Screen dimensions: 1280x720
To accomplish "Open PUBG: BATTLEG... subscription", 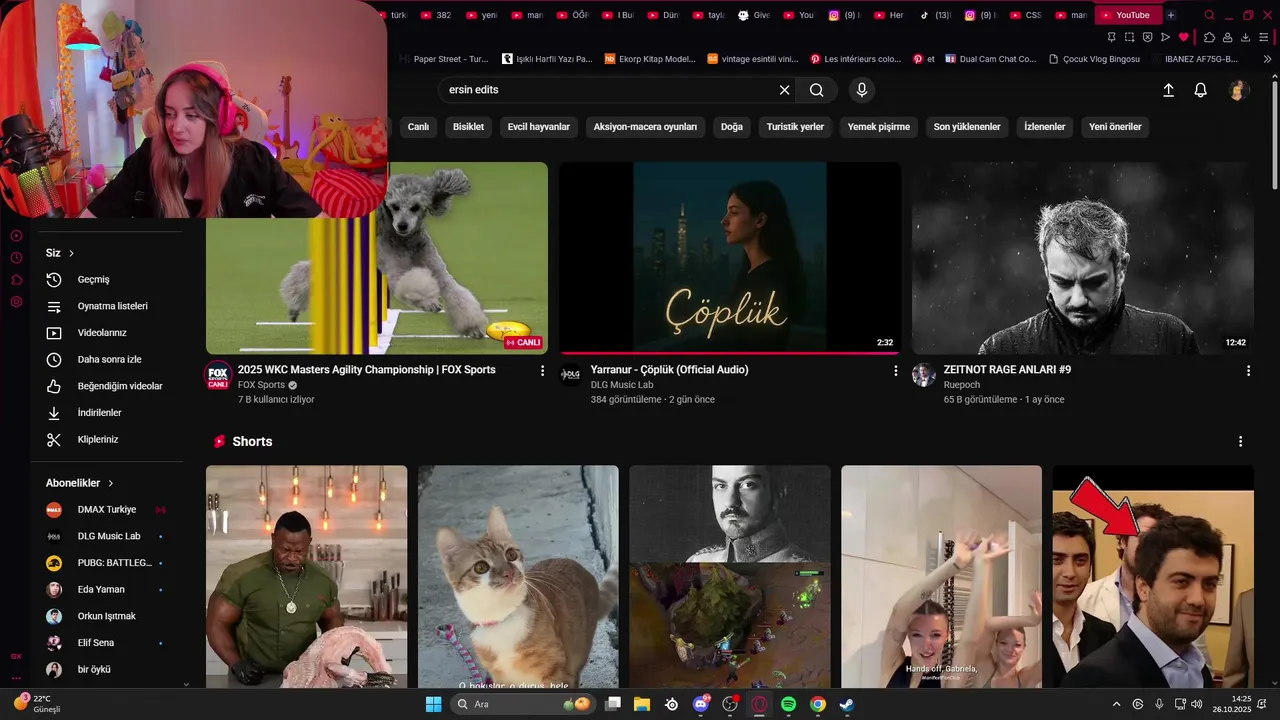I will (x=107, y=563).
